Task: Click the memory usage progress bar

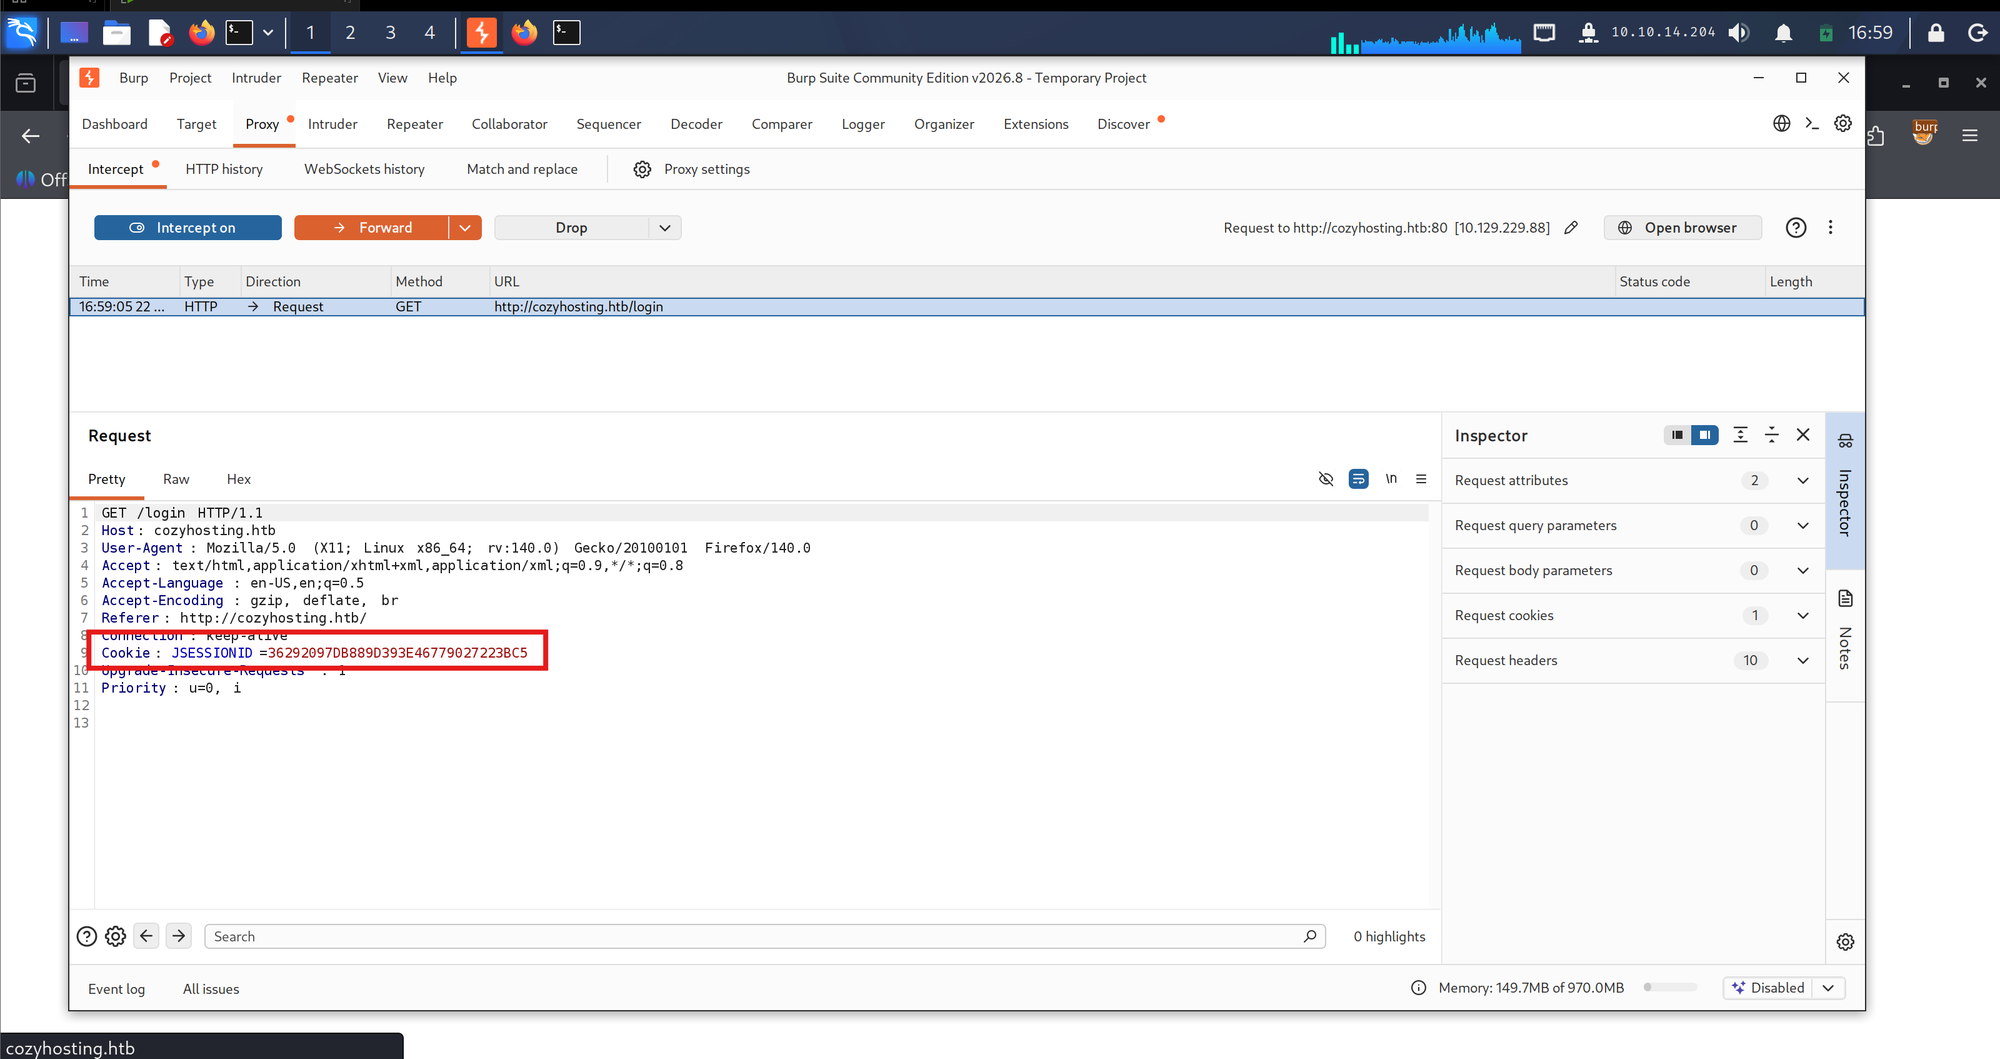Action: tap(1670, 988)
